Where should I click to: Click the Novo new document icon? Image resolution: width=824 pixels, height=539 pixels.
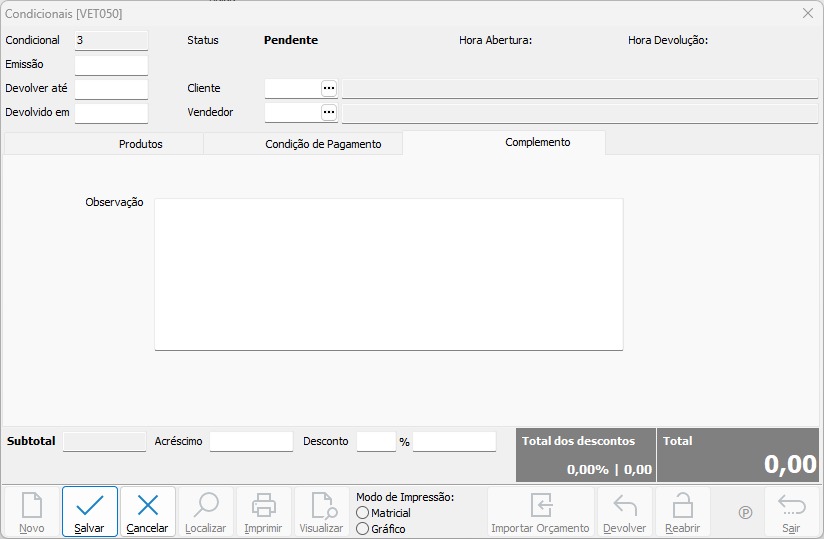[x=32, y=511]
